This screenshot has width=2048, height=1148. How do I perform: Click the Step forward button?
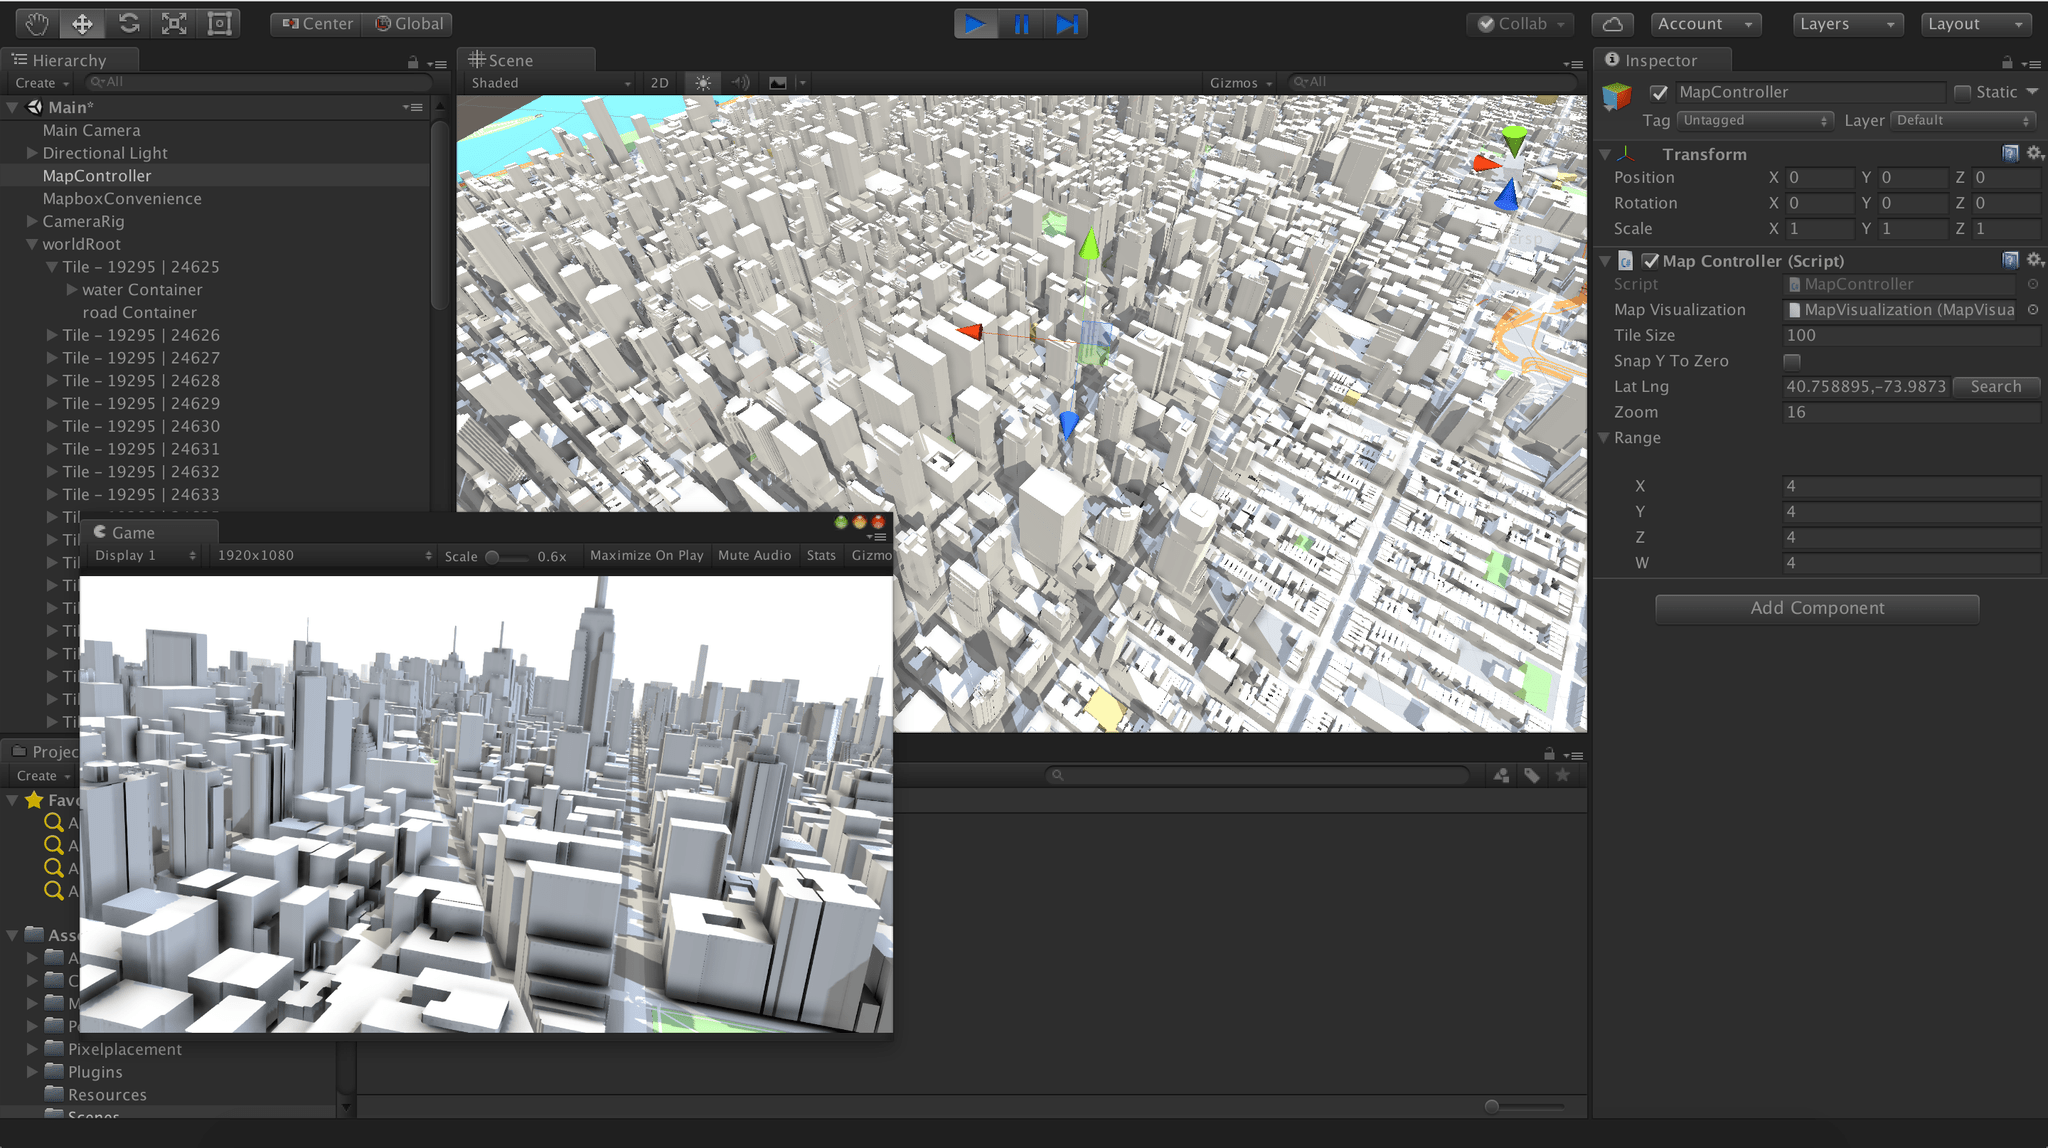click(1066, 24)
